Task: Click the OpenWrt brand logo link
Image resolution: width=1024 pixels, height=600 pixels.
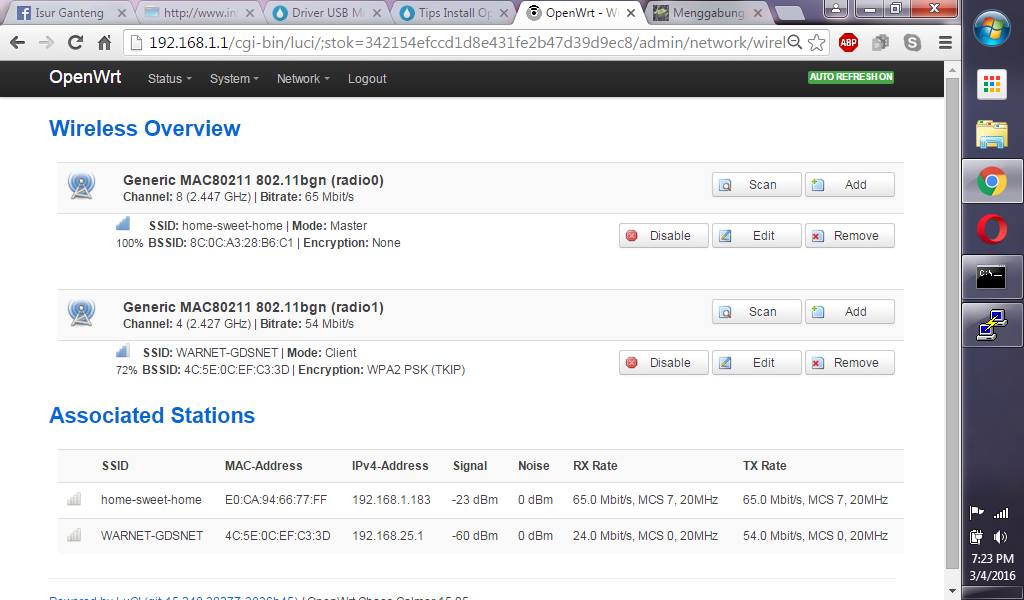Action: (x=85, y=77)
